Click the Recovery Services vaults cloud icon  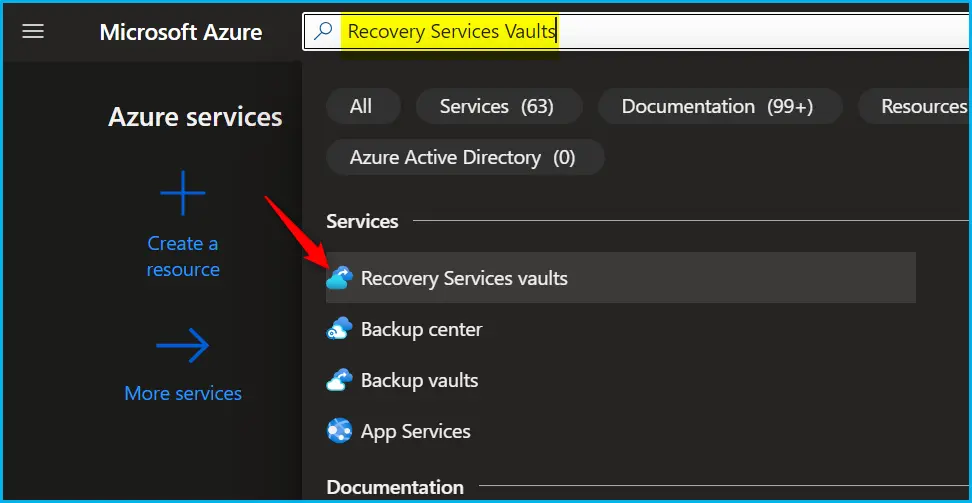coord(340,278)
